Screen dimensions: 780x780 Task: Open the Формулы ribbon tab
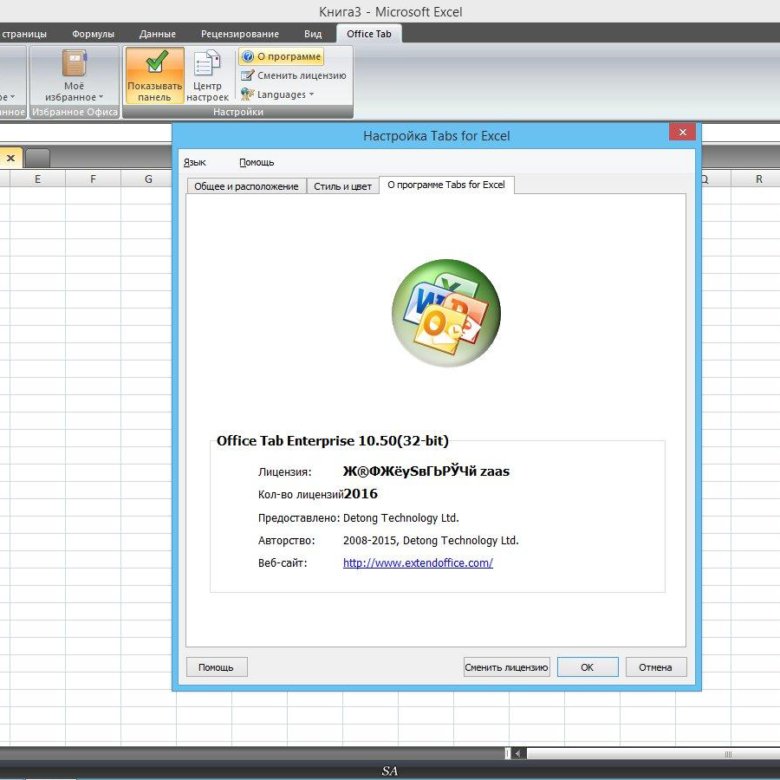(x=93, y=34)
